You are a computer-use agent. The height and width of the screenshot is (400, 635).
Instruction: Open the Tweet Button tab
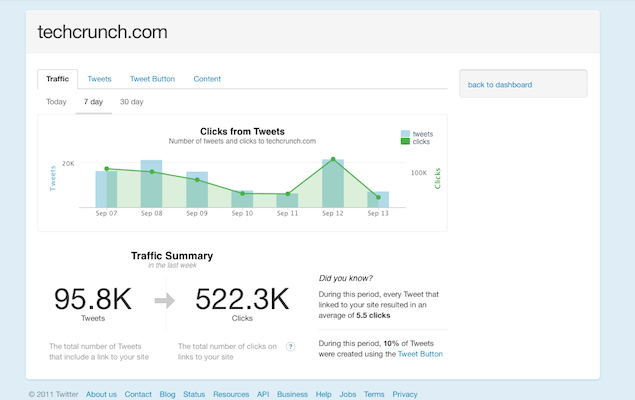pos(152,79)
